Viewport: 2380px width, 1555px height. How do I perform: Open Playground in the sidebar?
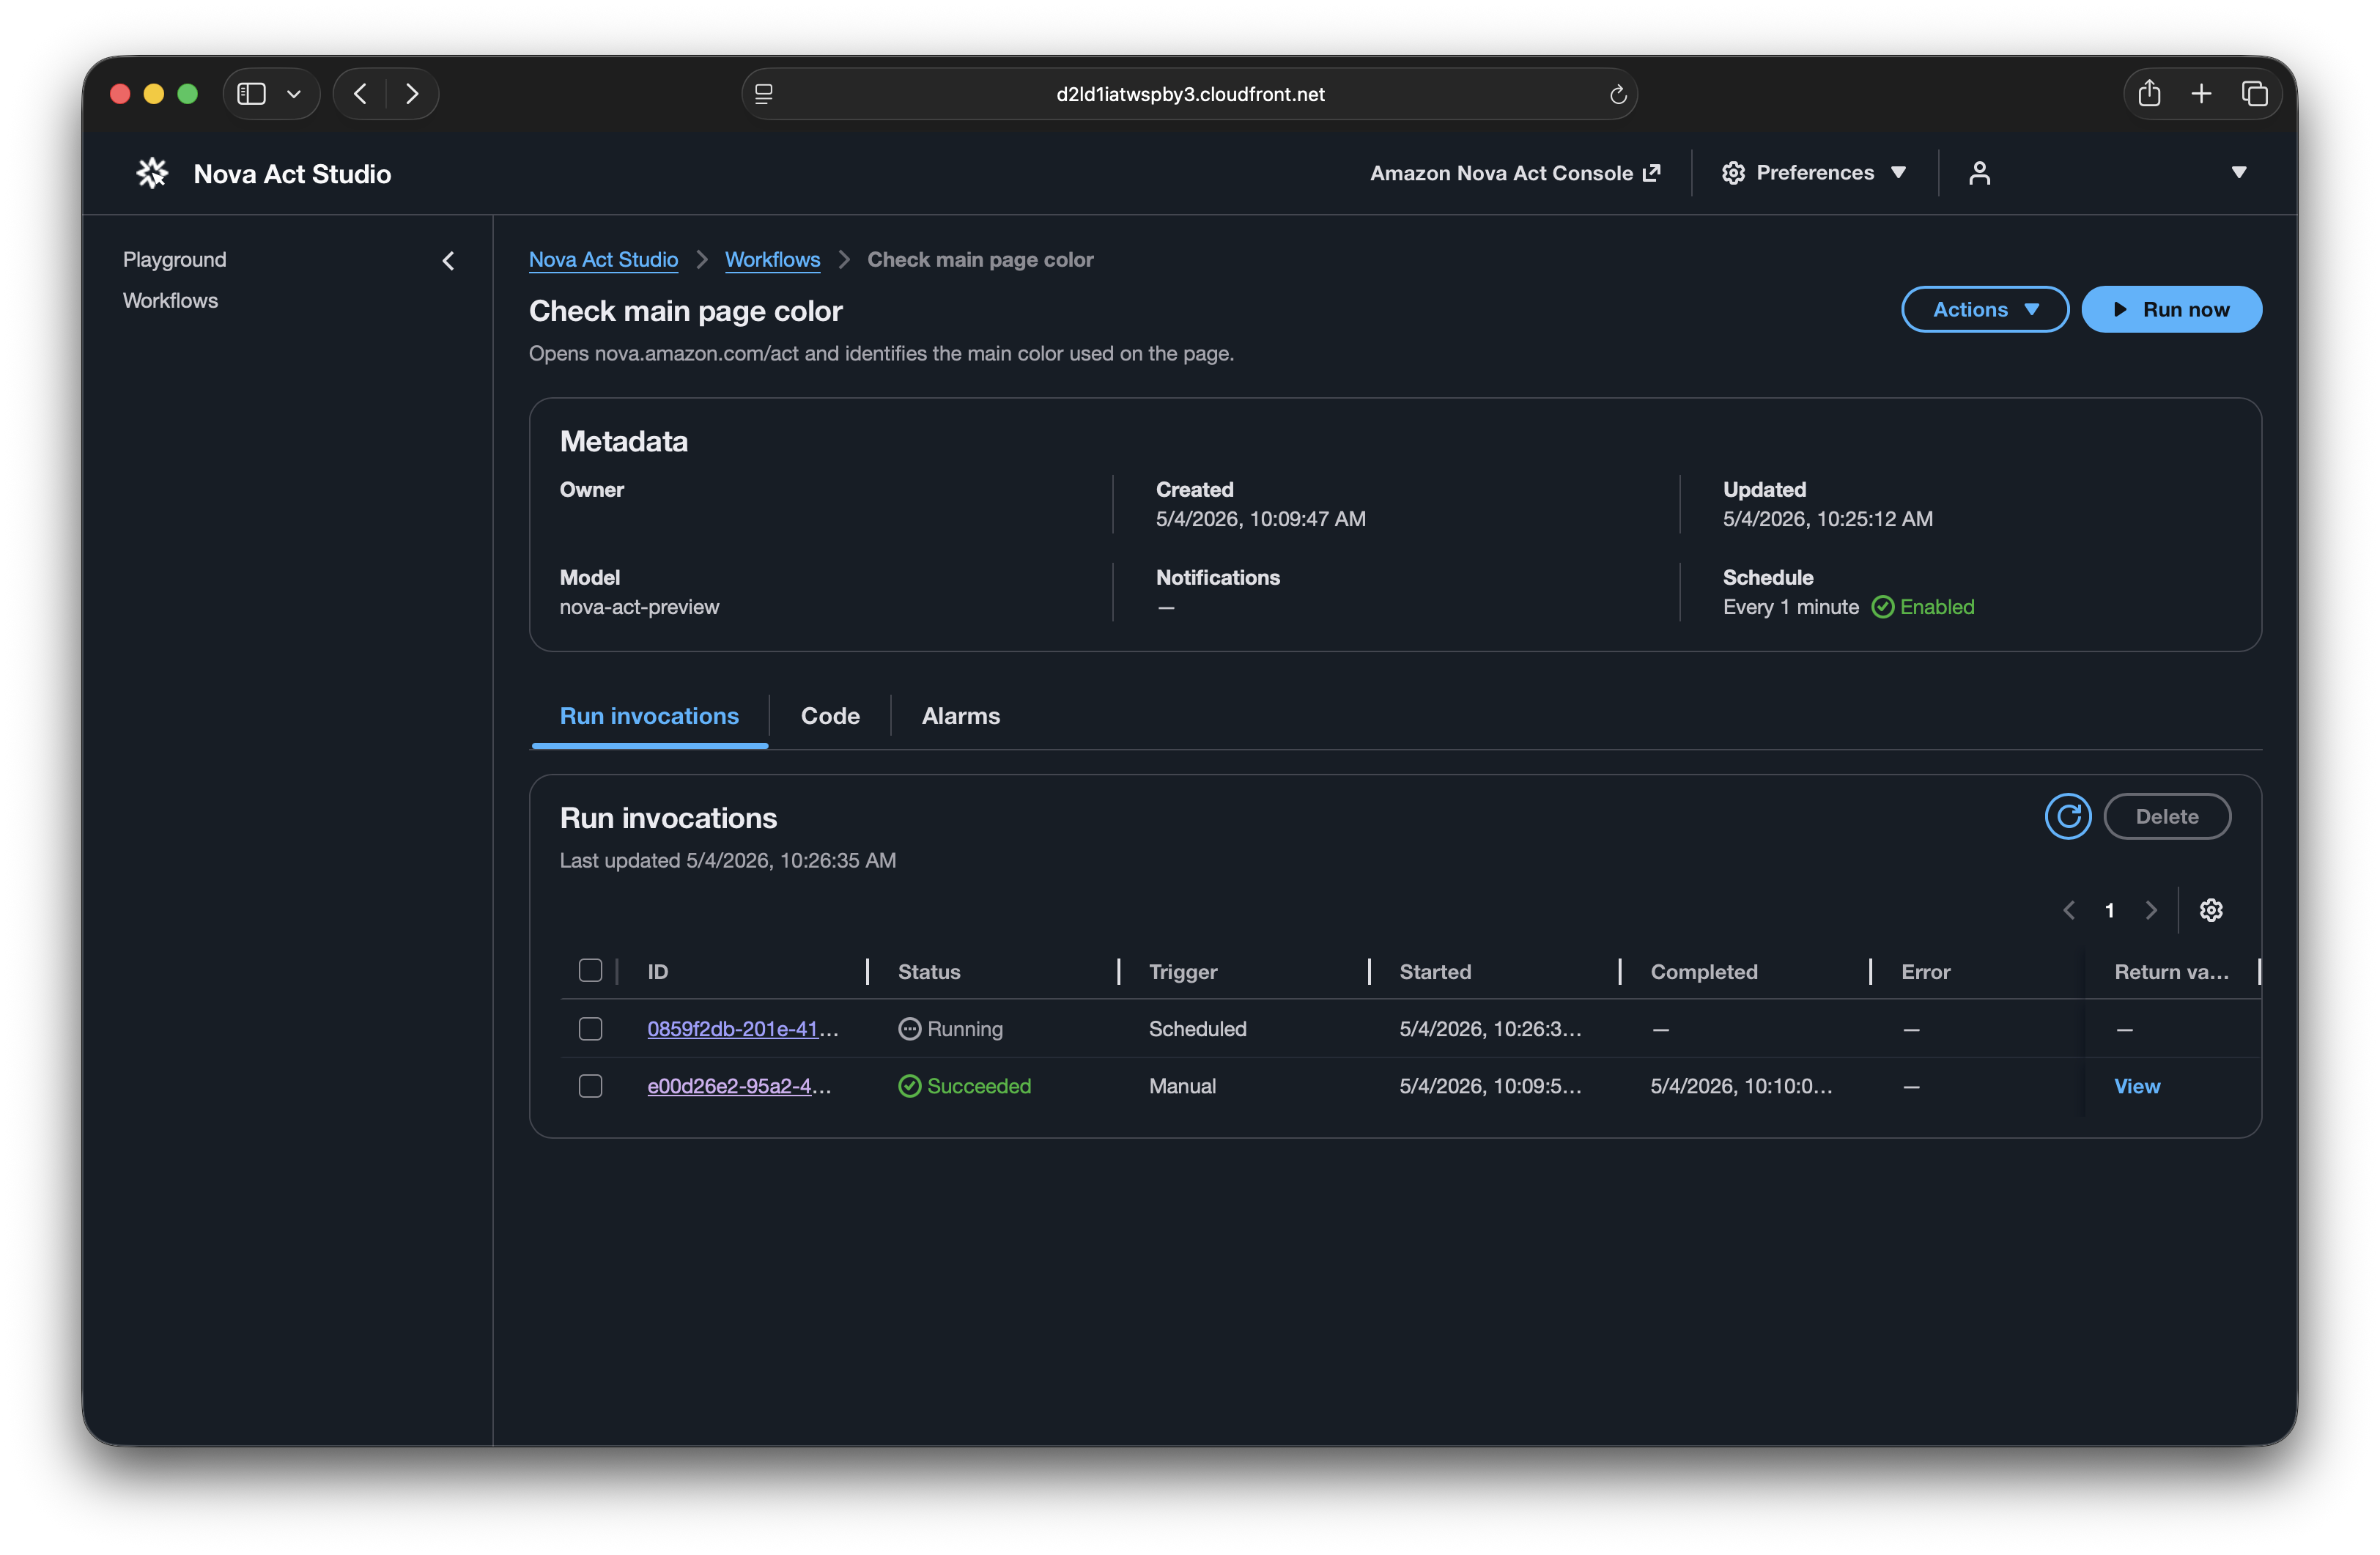pos(174,260)
